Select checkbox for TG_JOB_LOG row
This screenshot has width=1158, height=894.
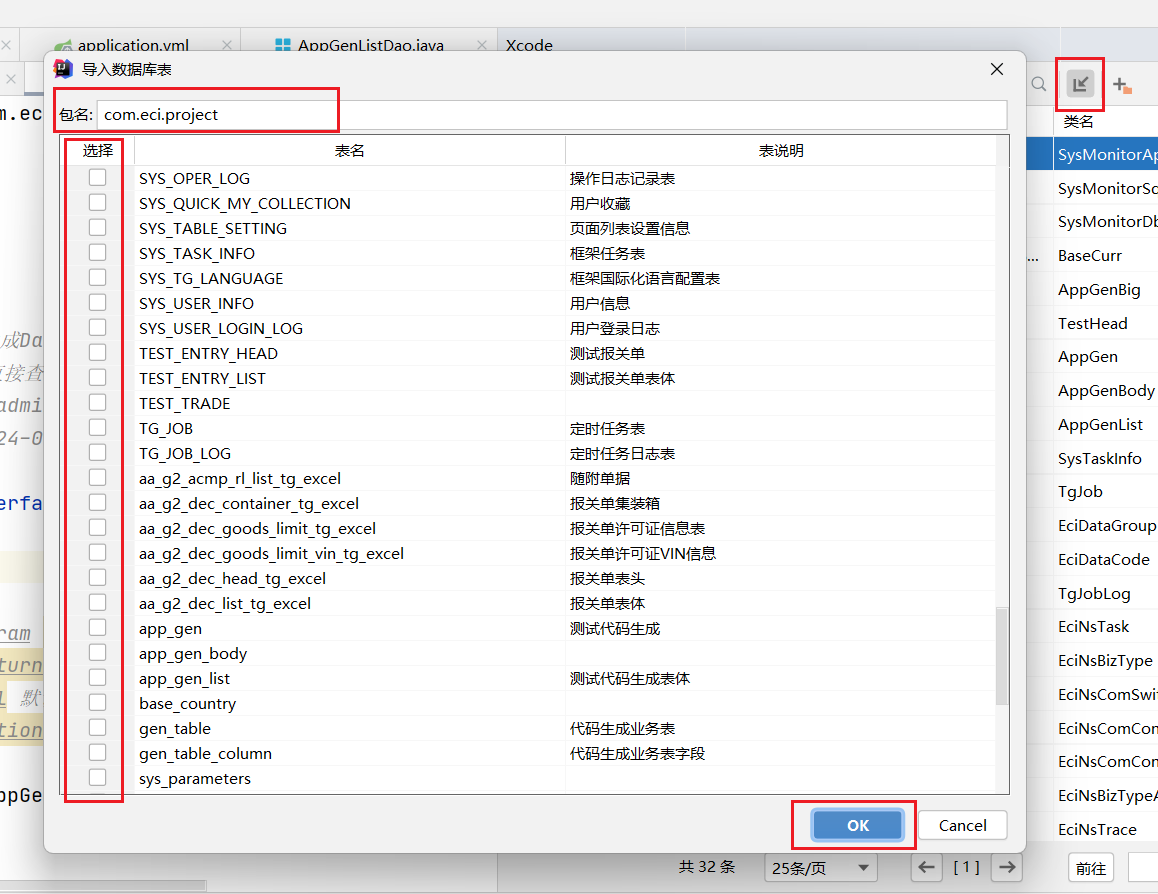coord(97,453)
